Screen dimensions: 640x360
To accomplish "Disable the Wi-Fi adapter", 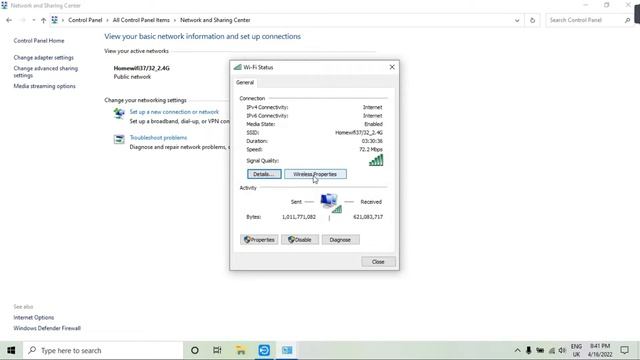I will [x=300, y=240].
